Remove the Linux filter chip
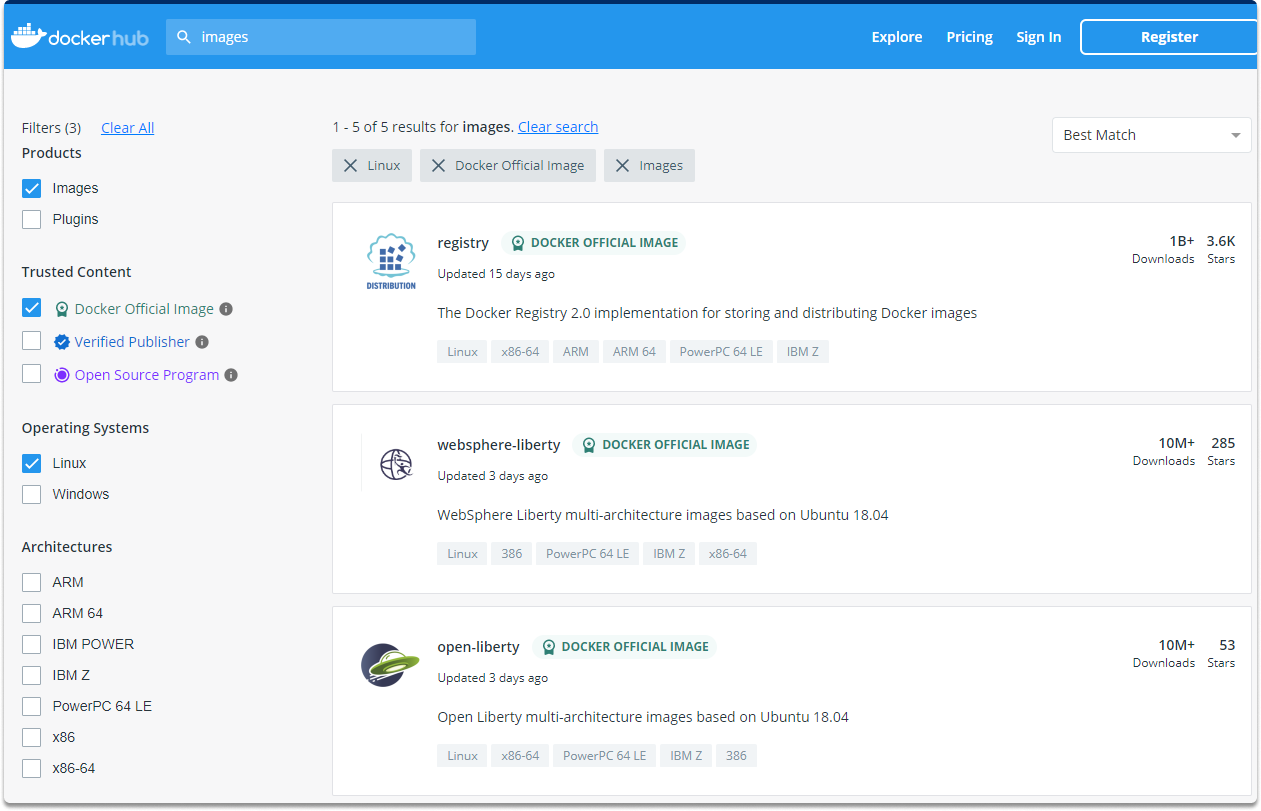Screen dimensions: 1261x811 pos(350,166)
